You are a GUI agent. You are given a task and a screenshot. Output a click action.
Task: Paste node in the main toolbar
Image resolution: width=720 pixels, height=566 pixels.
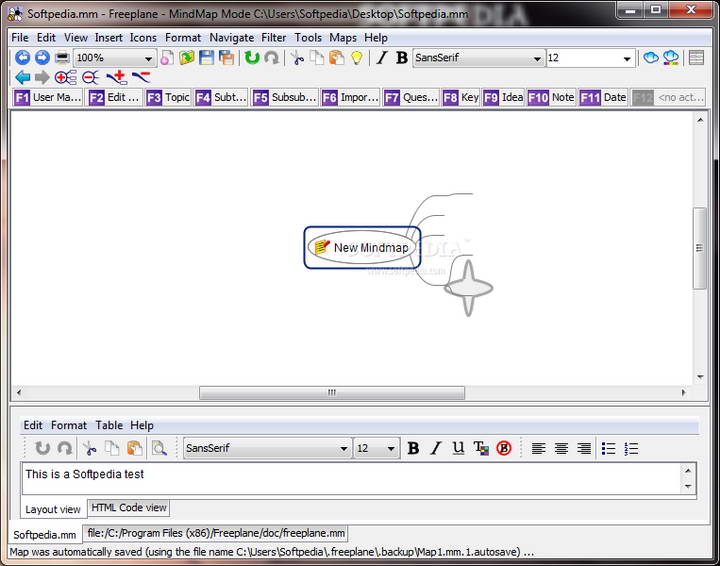pos(337,58)
